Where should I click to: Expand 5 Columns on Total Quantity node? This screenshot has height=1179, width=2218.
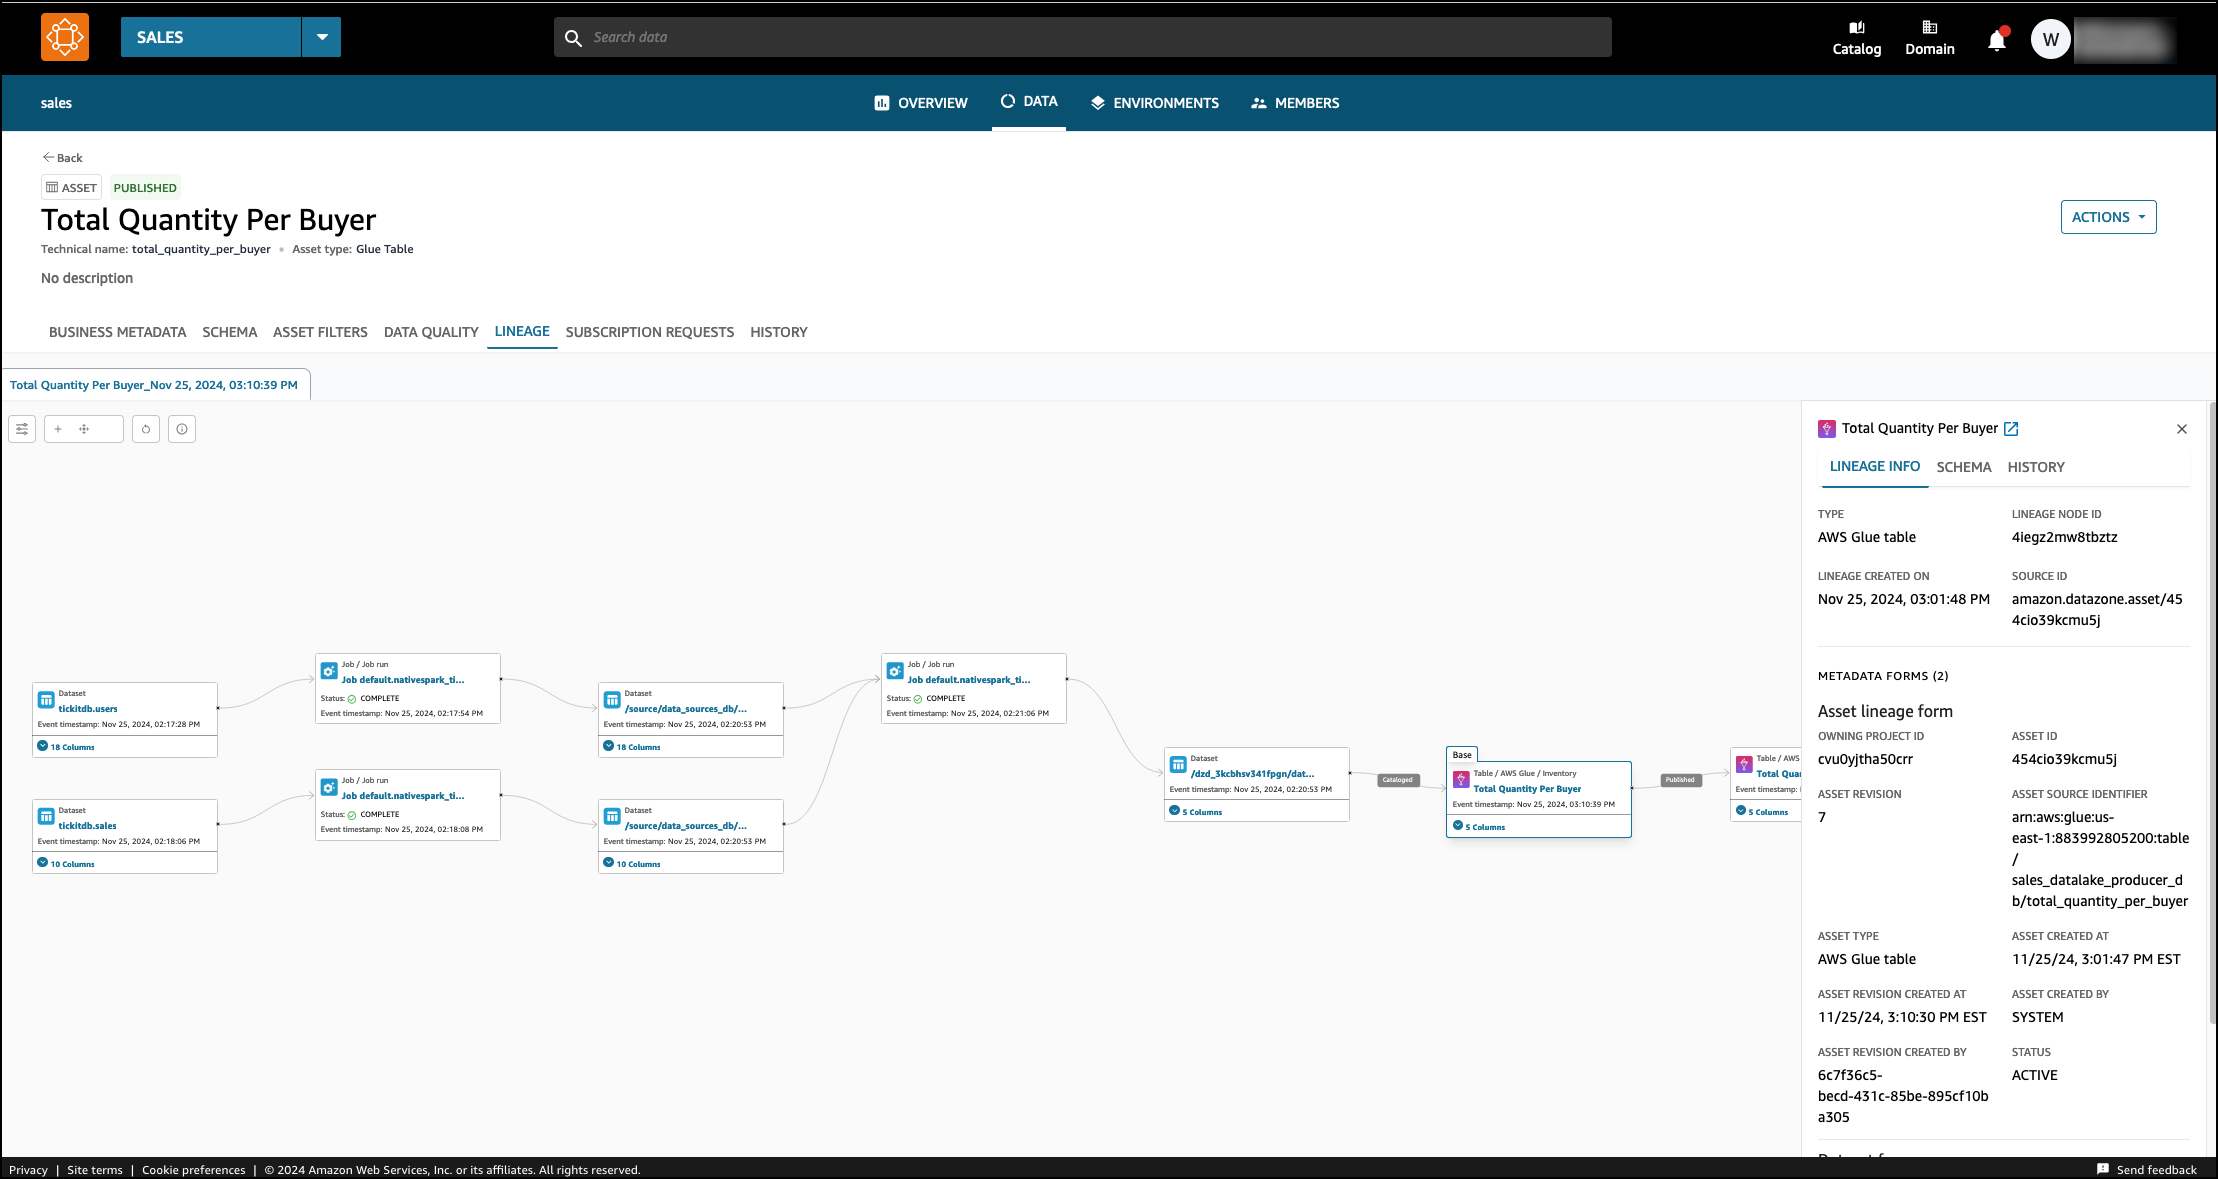point(1479,826)
